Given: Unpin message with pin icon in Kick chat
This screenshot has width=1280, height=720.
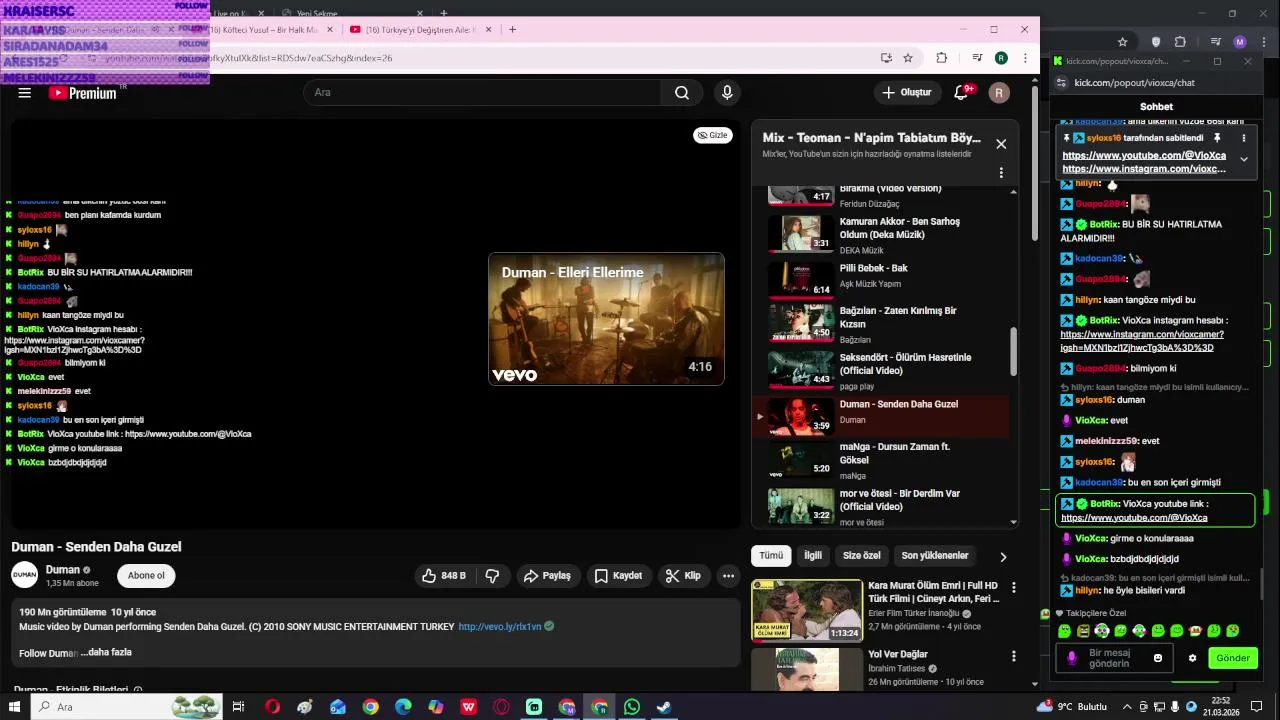Looking at the screenshot, I should pyautogui.click(x=1217, y=138).
